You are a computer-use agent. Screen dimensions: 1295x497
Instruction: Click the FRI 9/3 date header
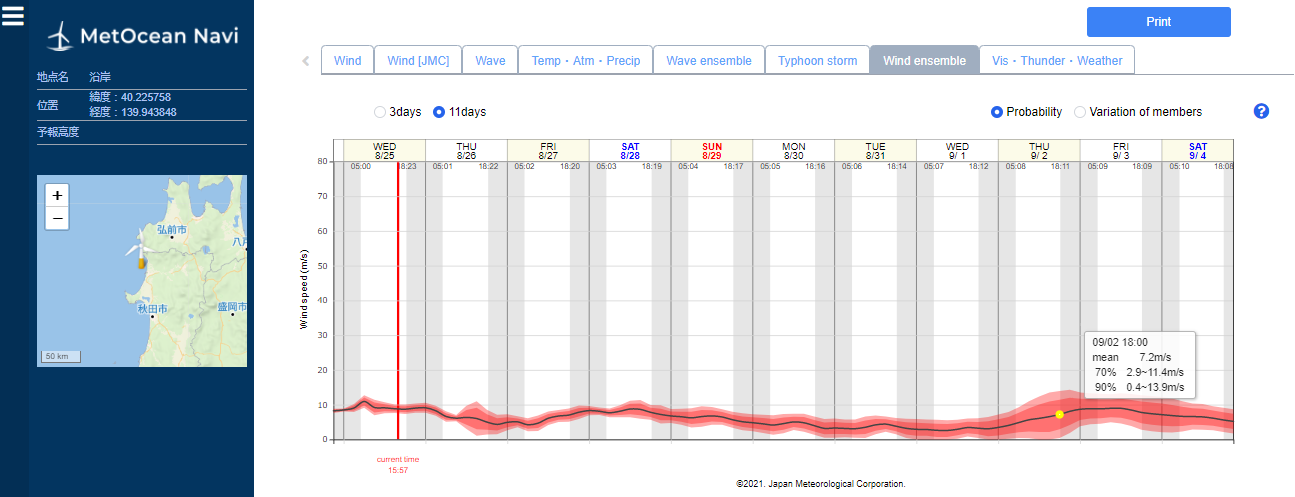coord(1120,151)
